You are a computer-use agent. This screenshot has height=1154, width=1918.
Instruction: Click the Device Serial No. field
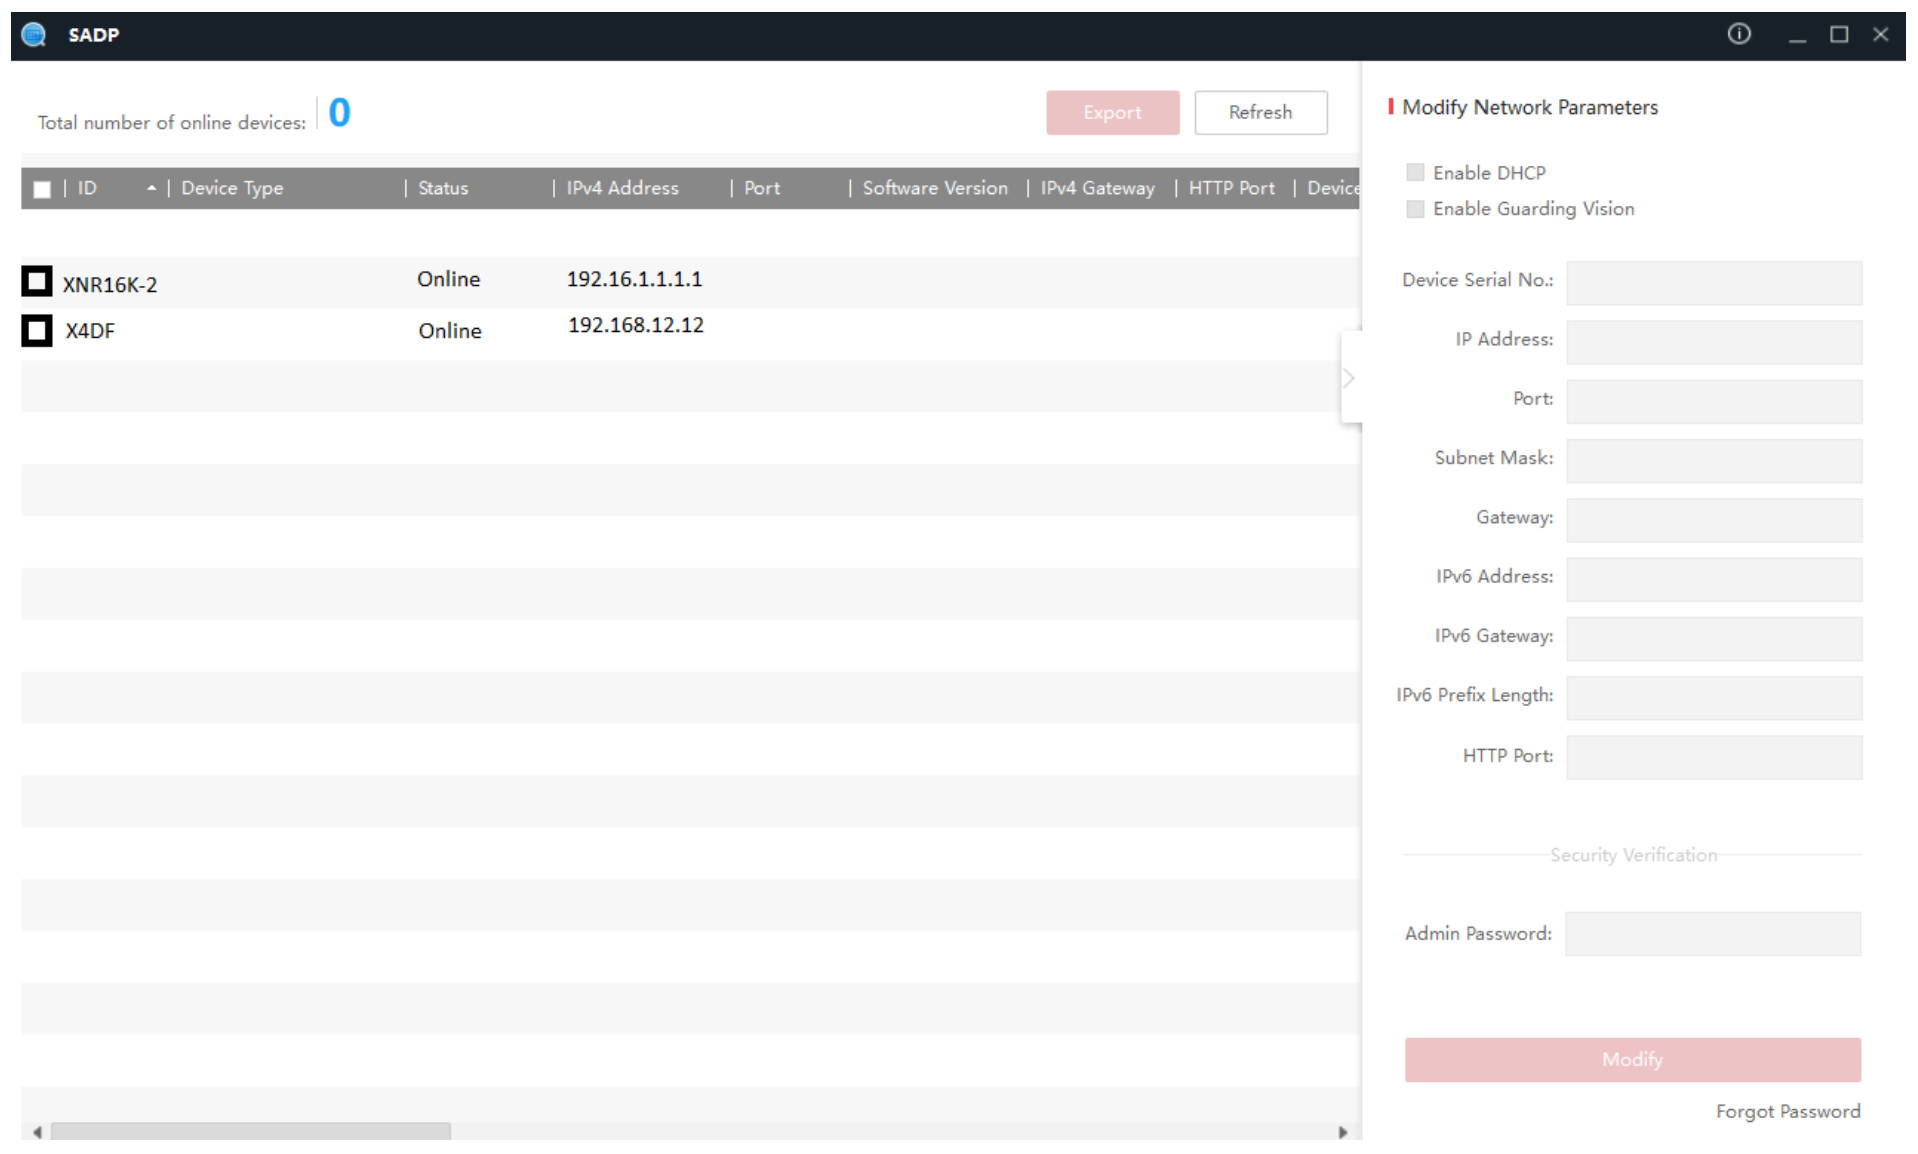point(1714,283)
